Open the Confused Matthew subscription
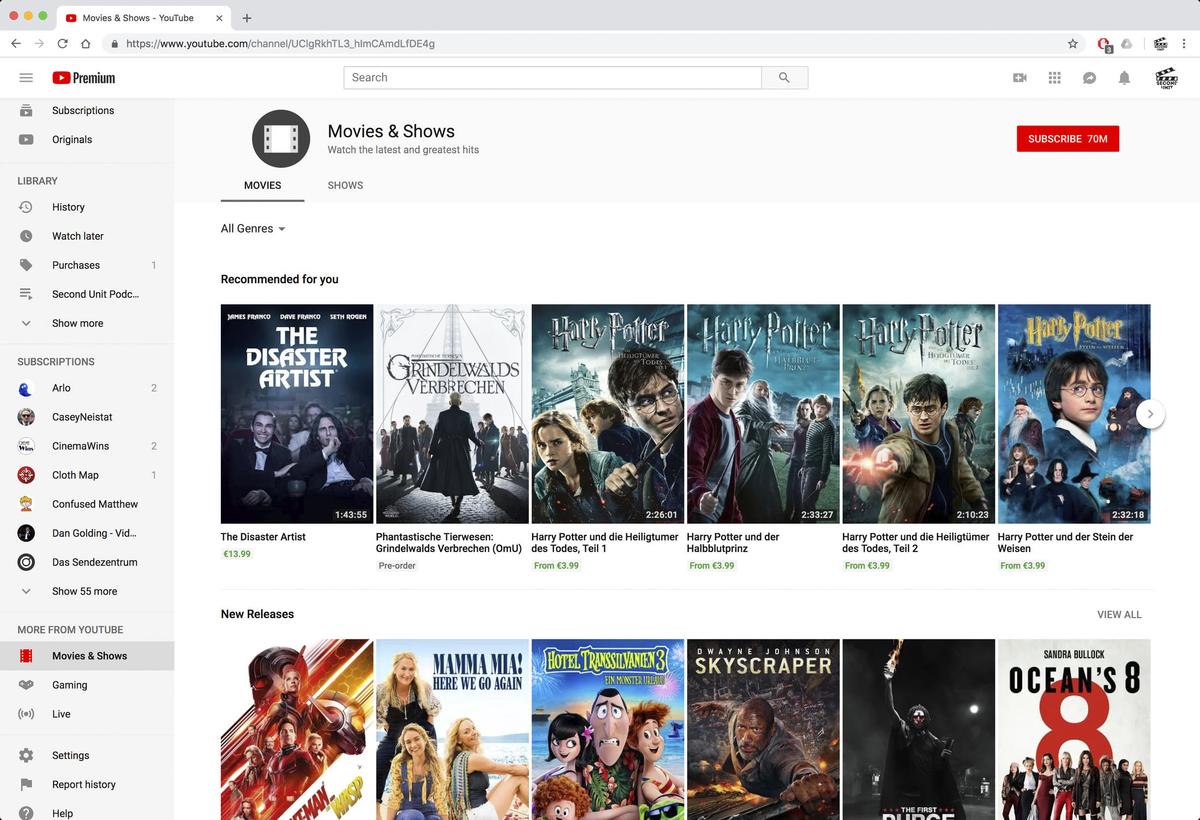This screenshot has width=1200, height=820. (87, 504)
